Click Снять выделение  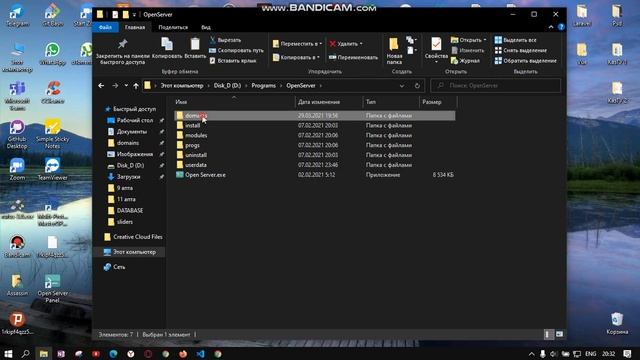tap(520, 50)
